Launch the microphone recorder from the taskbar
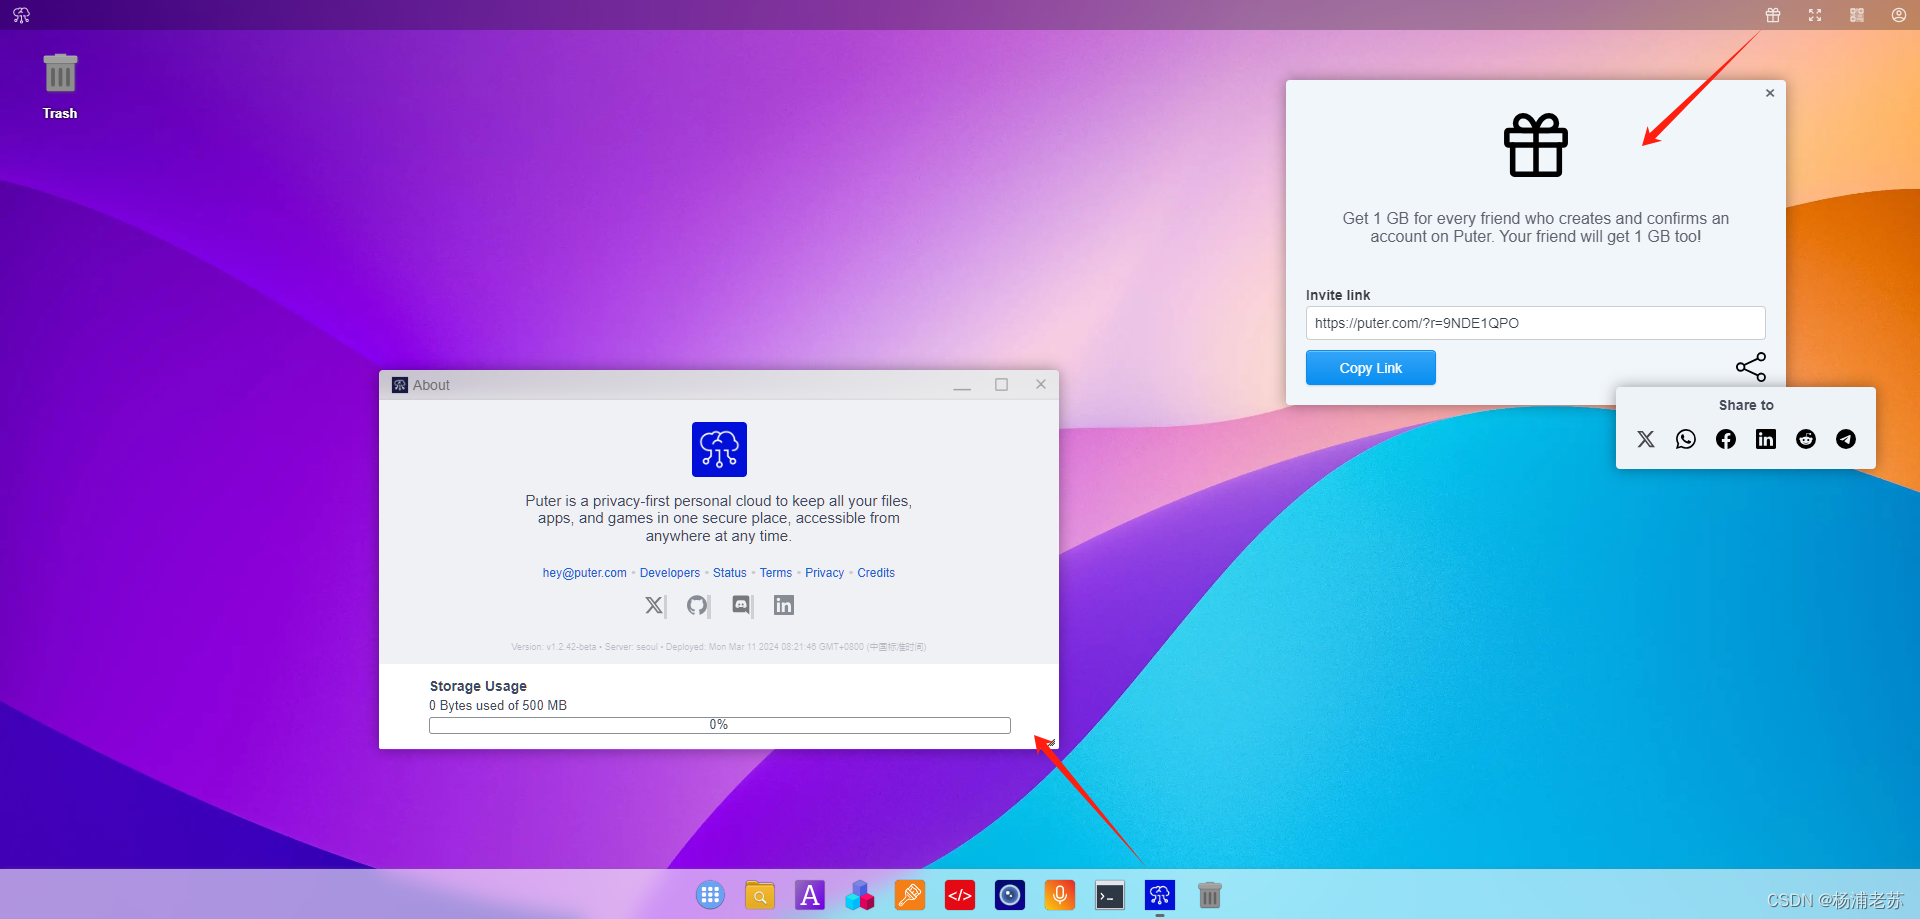Viewport: 1920px width, 919px height. [1060, 895]
